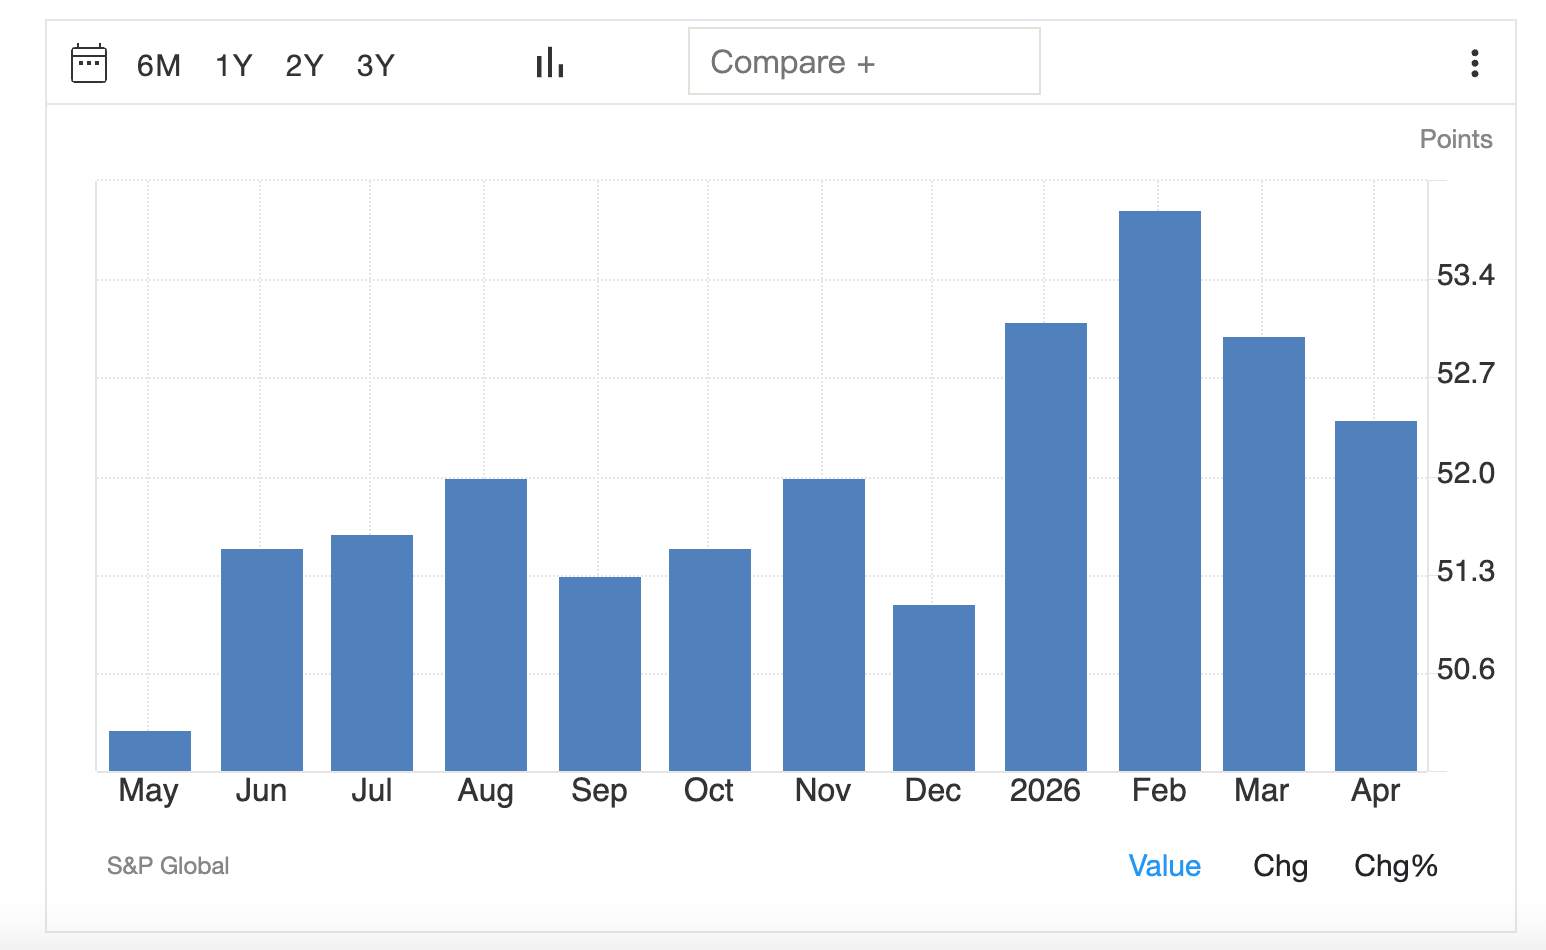Click the 'Points' unit label
The image size is (1546, 950).
click(x=1456, y=139)
